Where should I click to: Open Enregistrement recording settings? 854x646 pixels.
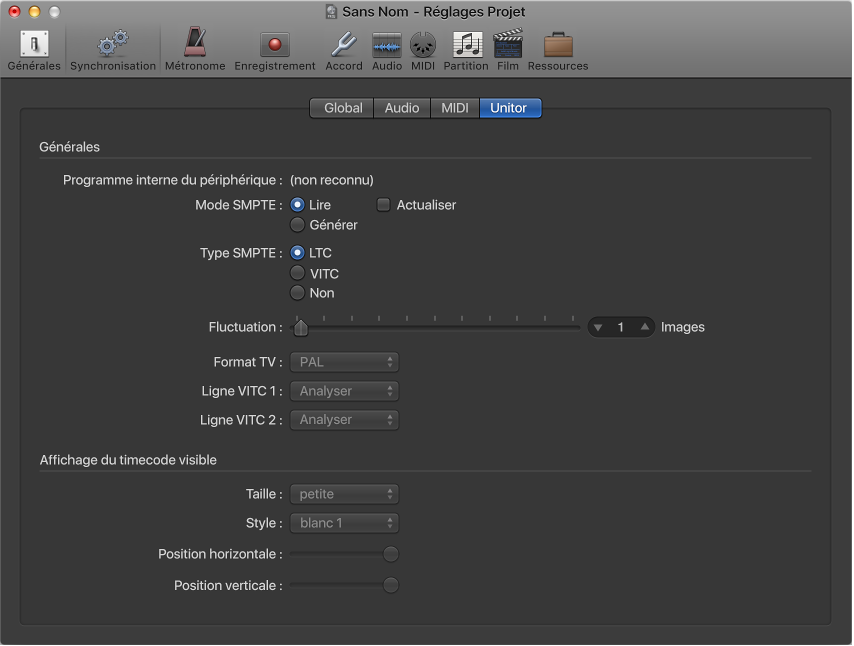[274, 45]
